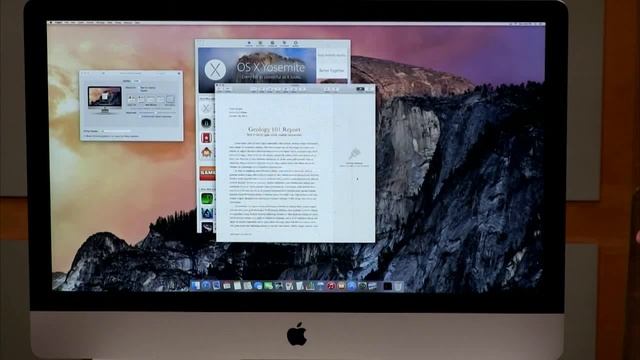The height and width of the screenshot is (360, 640).
Task: Choose Best for display resolution
Action: pos(146,87)
